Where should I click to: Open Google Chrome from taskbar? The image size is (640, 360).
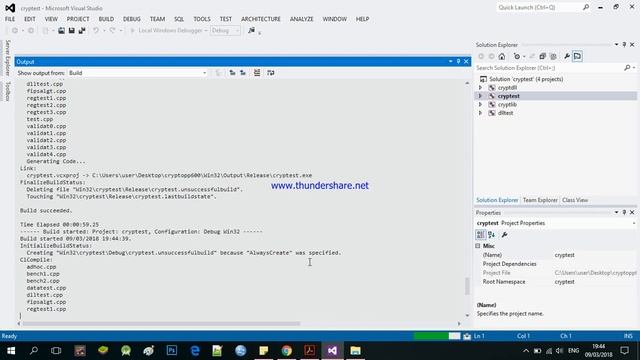point(287,351)
